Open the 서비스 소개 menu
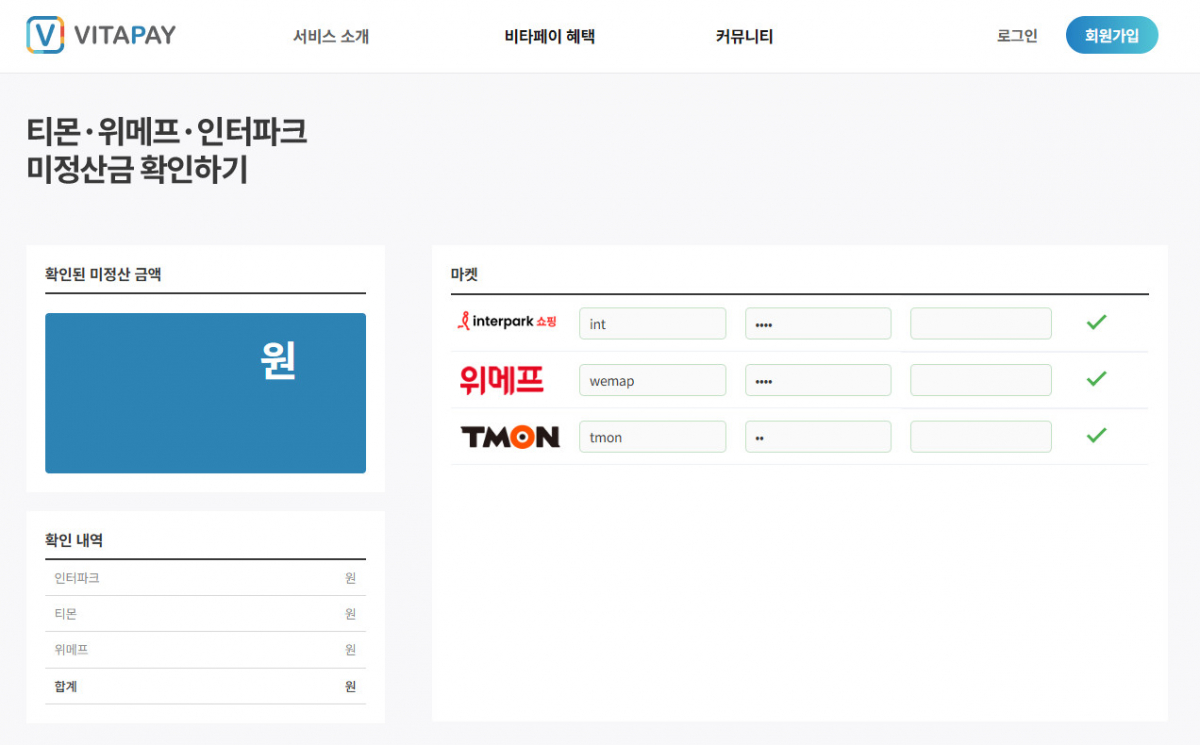This screenshot has width=1200, height=745. [x=330, y=35]
